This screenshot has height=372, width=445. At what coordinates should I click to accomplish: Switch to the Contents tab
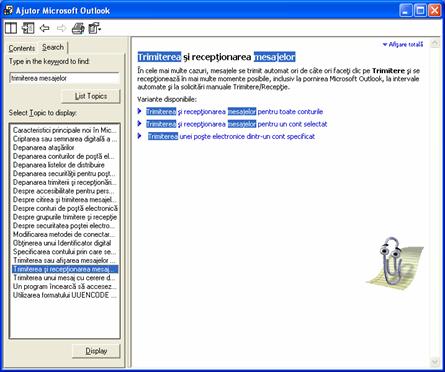tap(22, 48)
